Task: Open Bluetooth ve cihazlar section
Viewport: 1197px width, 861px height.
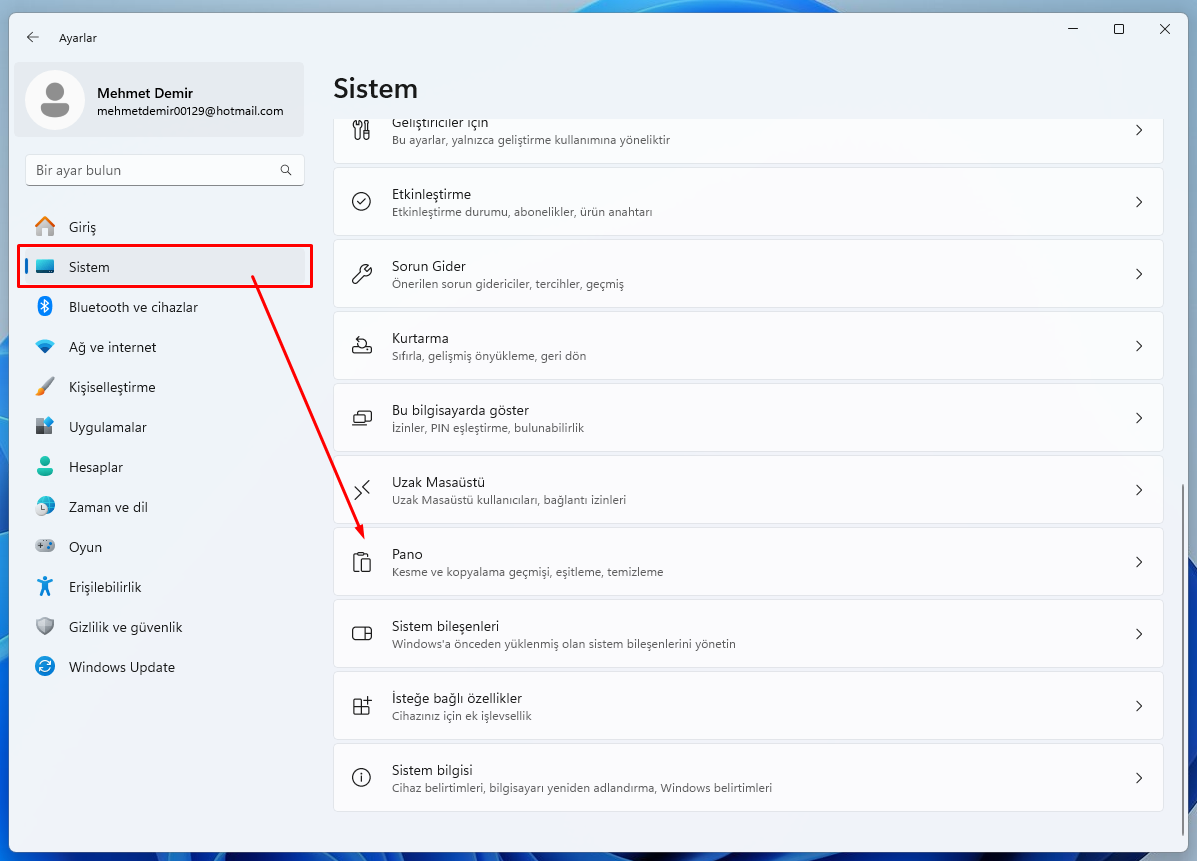Action: [133, 307]
